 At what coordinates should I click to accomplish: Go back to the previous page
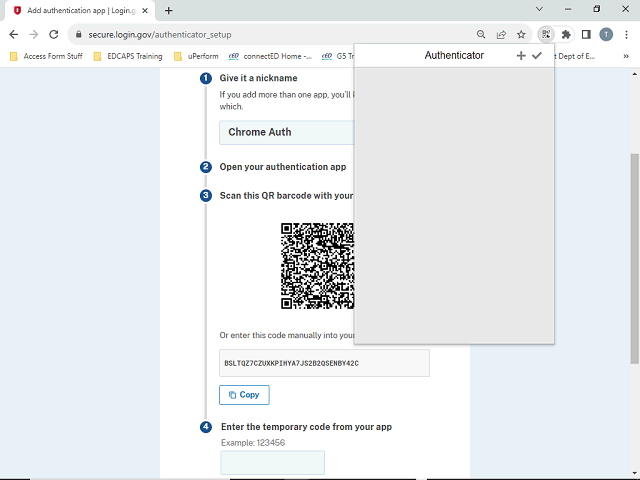(14, 34)
